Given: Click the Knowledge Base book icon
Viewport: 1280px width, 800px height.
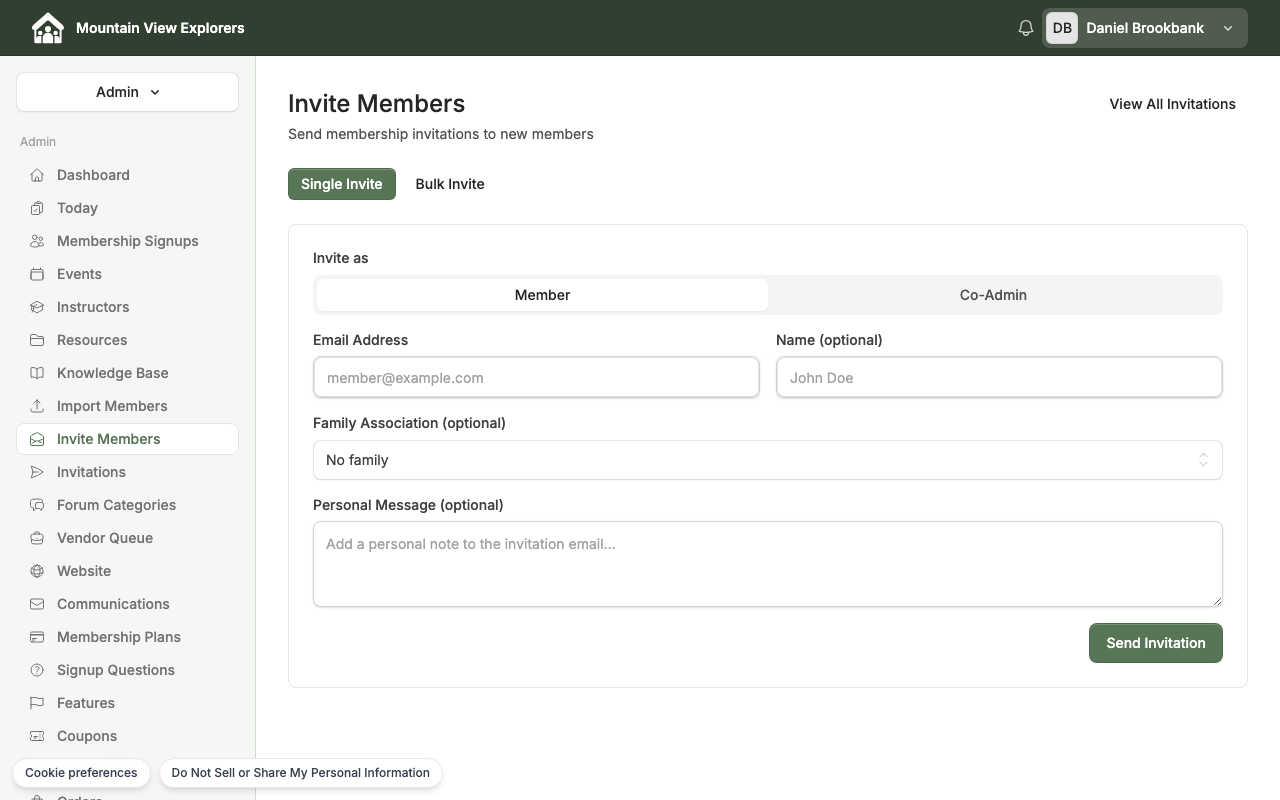Looking at the screenshot, I should 37,373.
